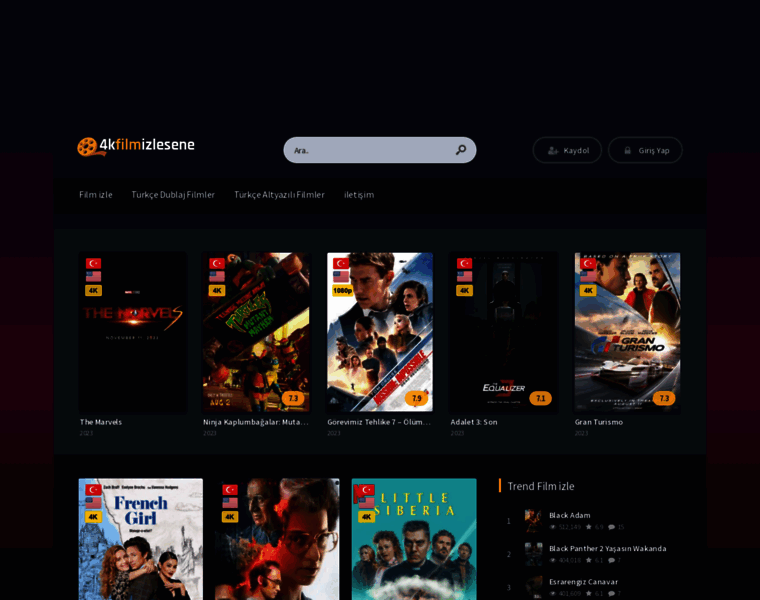Click the Black Adam small thumbnail

(x=533, y=521)
